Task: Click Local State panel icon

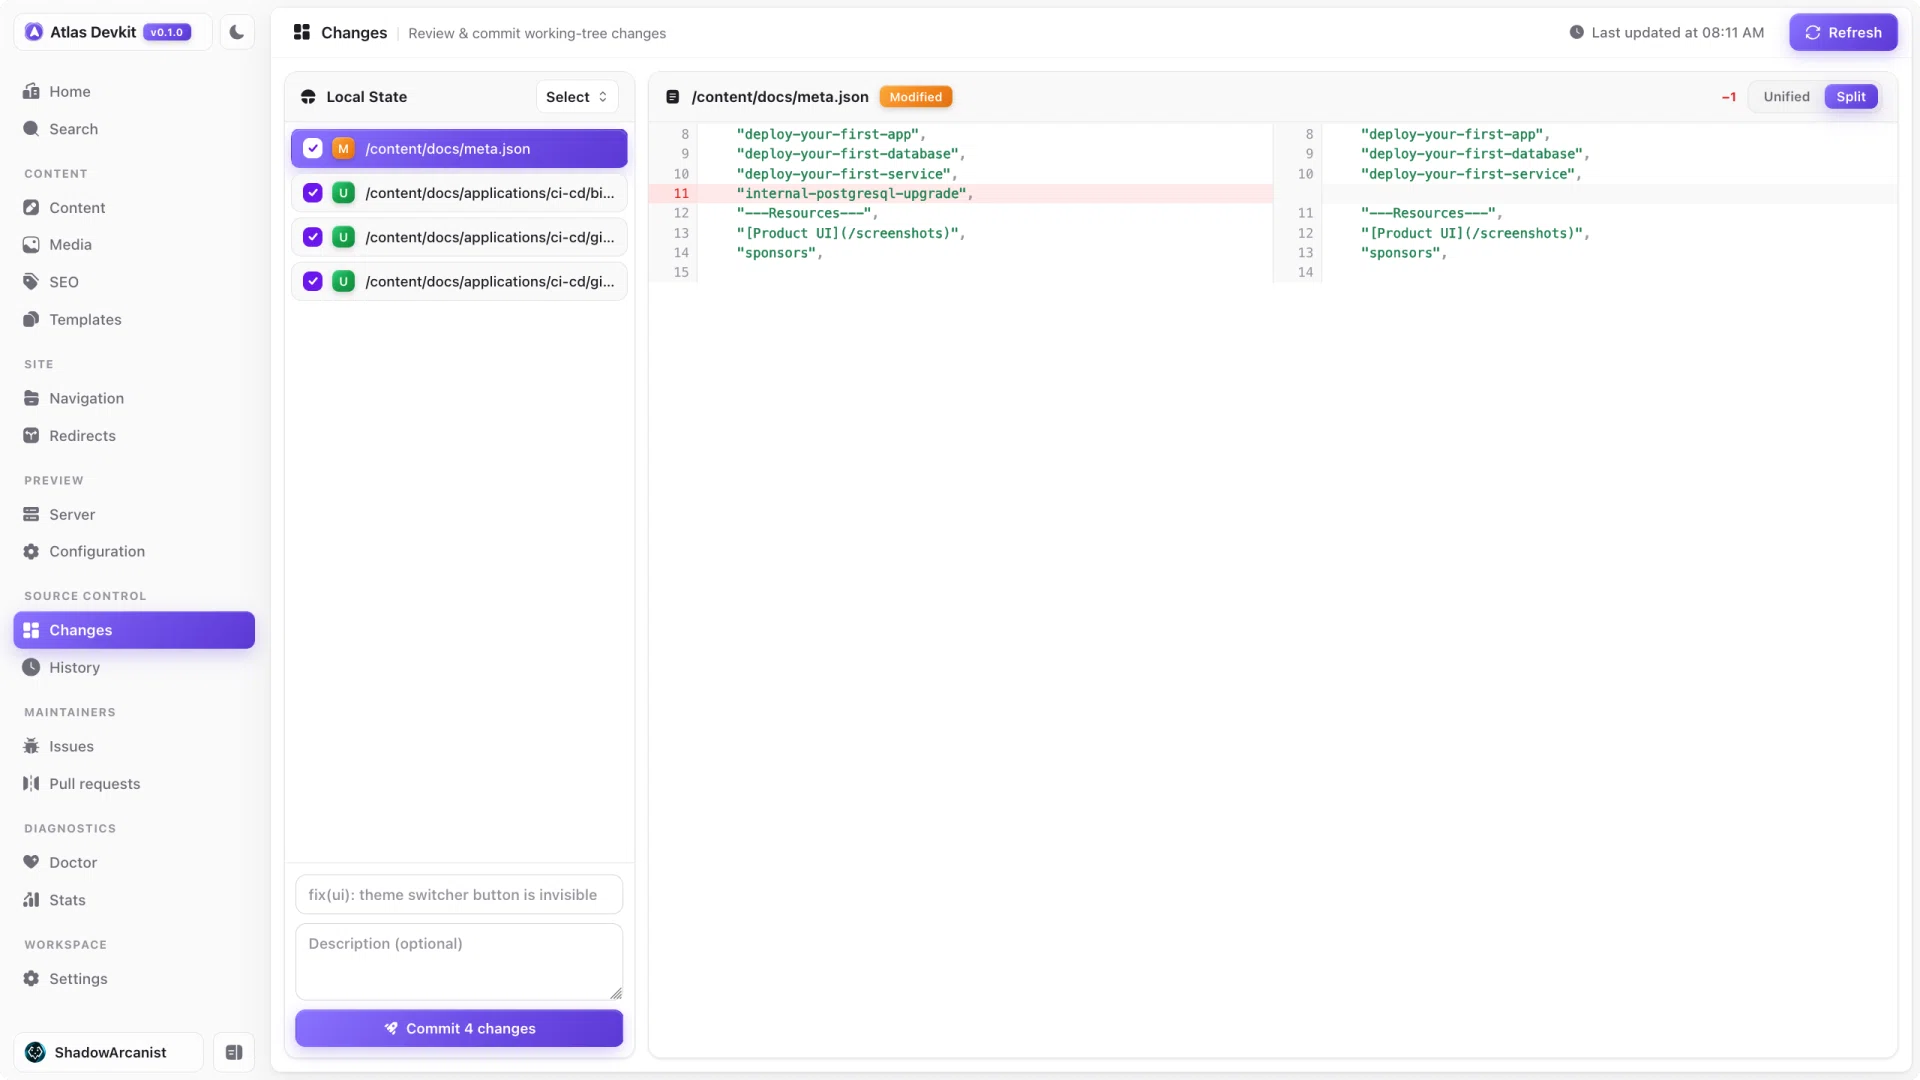Action: (x=308, y=97)
